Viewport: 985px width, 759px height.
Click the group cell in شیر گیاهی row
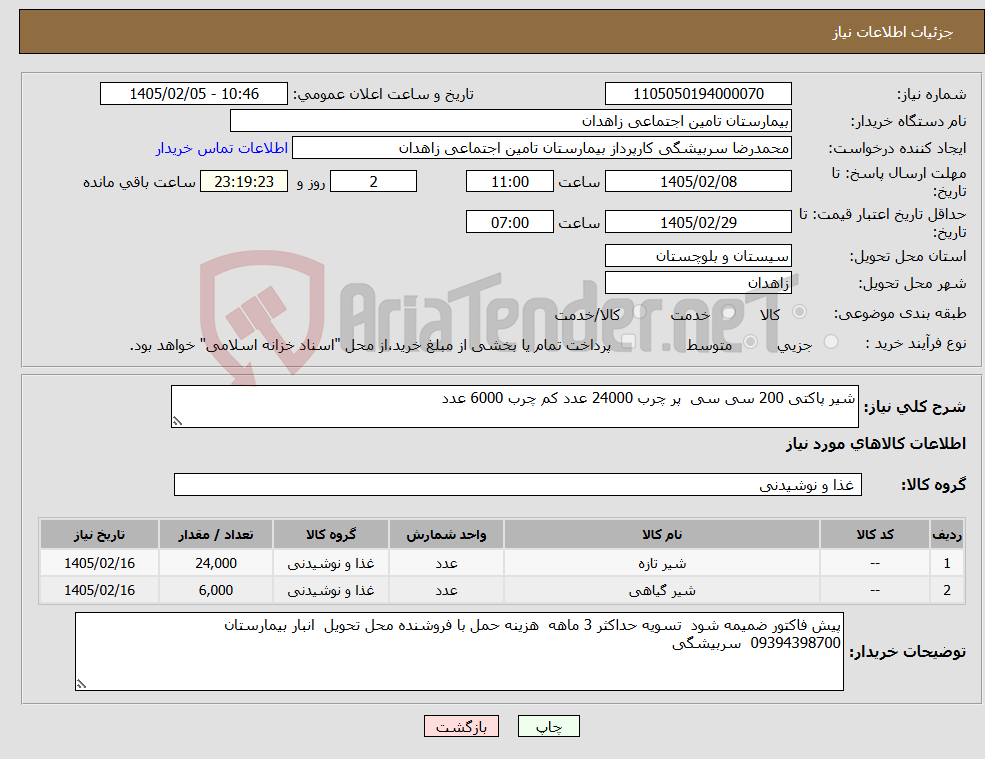[330, 590]
